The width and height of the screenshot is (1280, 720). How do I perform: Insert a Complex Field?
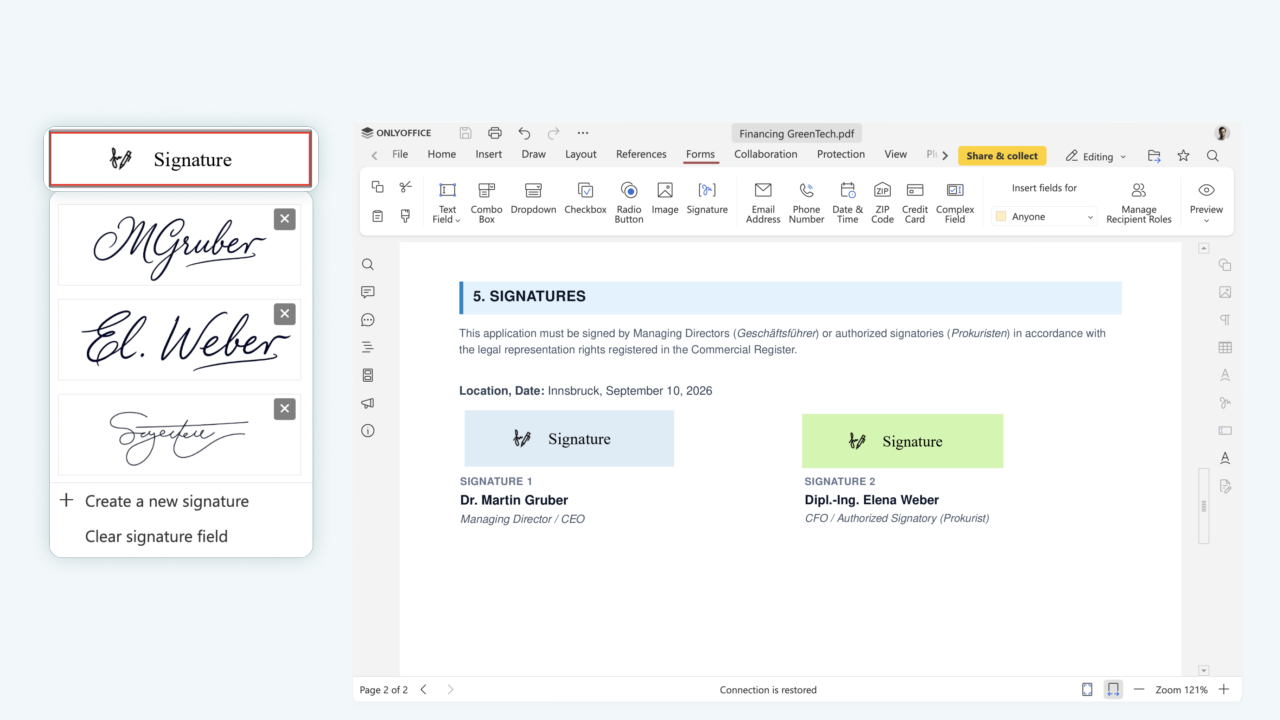pyautogui.click(x=955, y=203)
